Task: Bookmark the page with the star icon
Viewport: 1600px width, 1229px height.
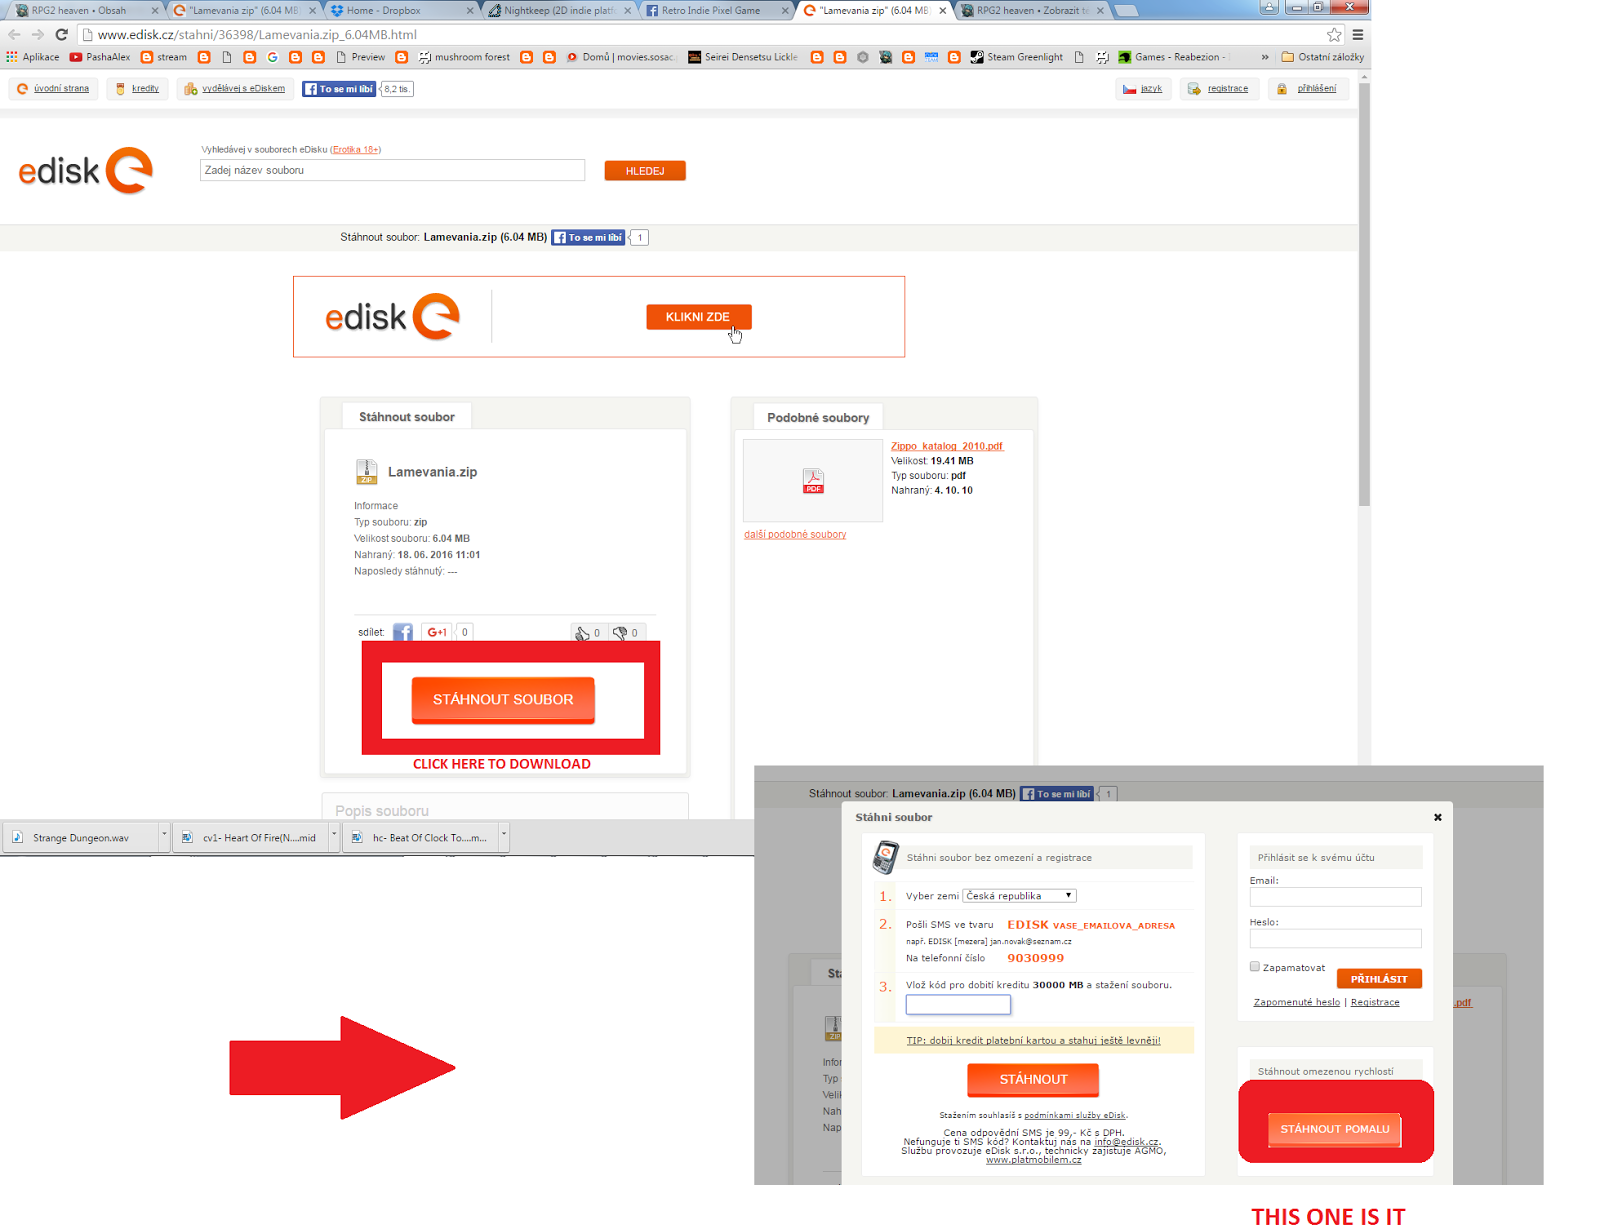Action: coord(1334,34)
